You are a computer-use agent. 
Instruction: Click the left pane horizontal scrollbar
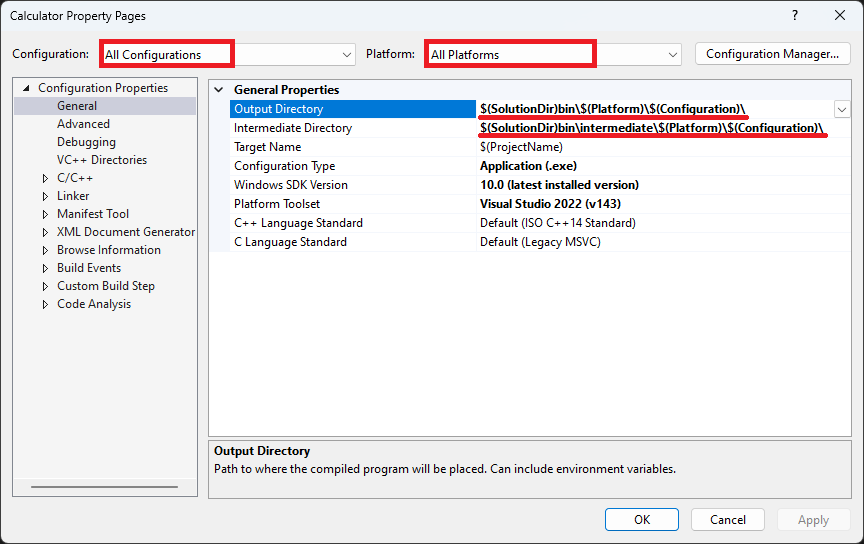(x=105, y=487)
